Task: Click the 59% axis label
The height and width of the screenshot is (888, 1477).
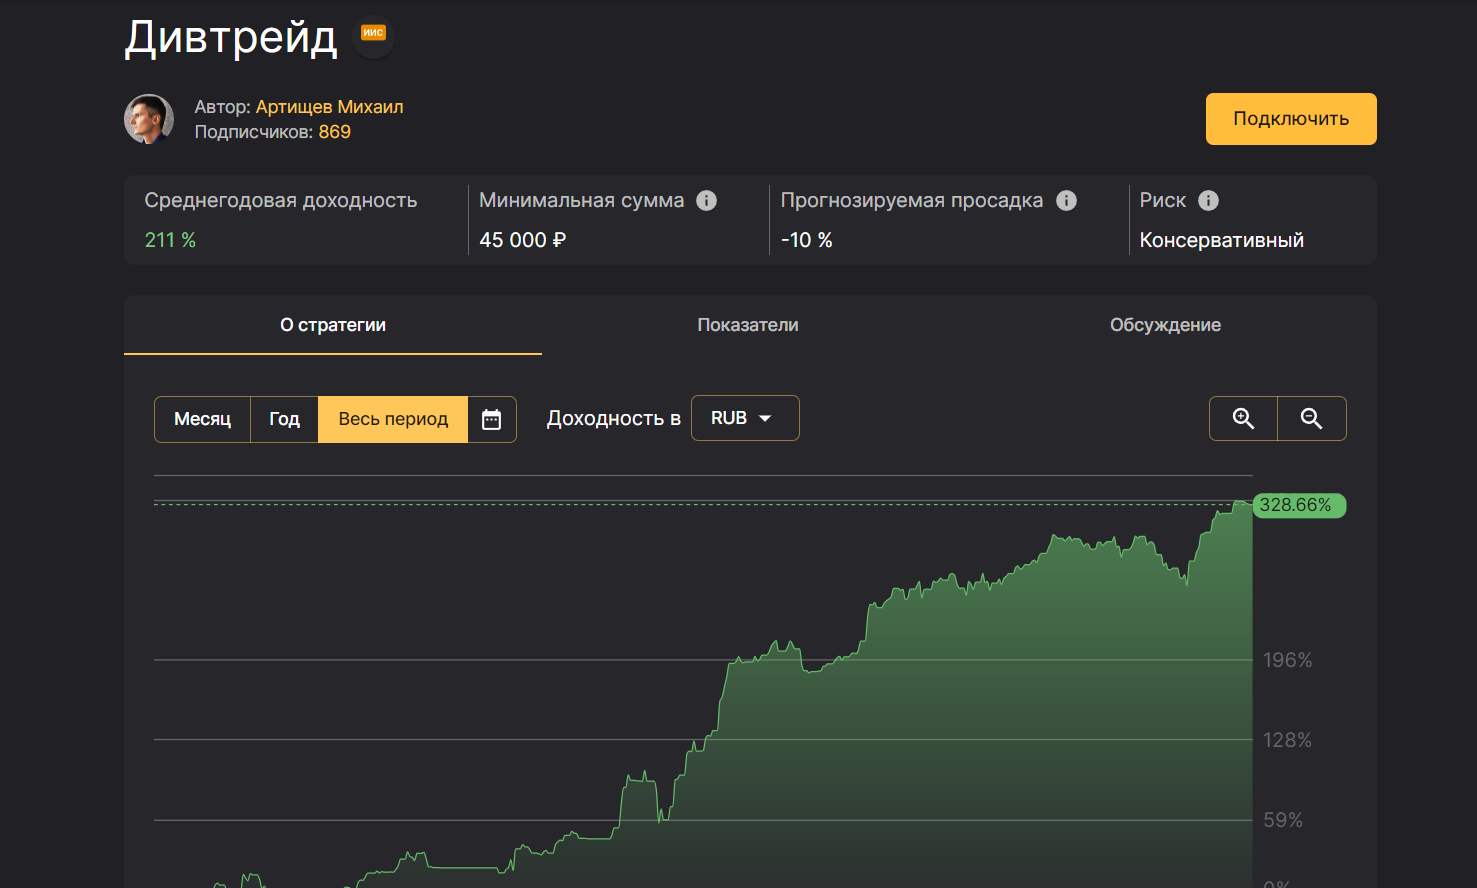Action: 1283,820
